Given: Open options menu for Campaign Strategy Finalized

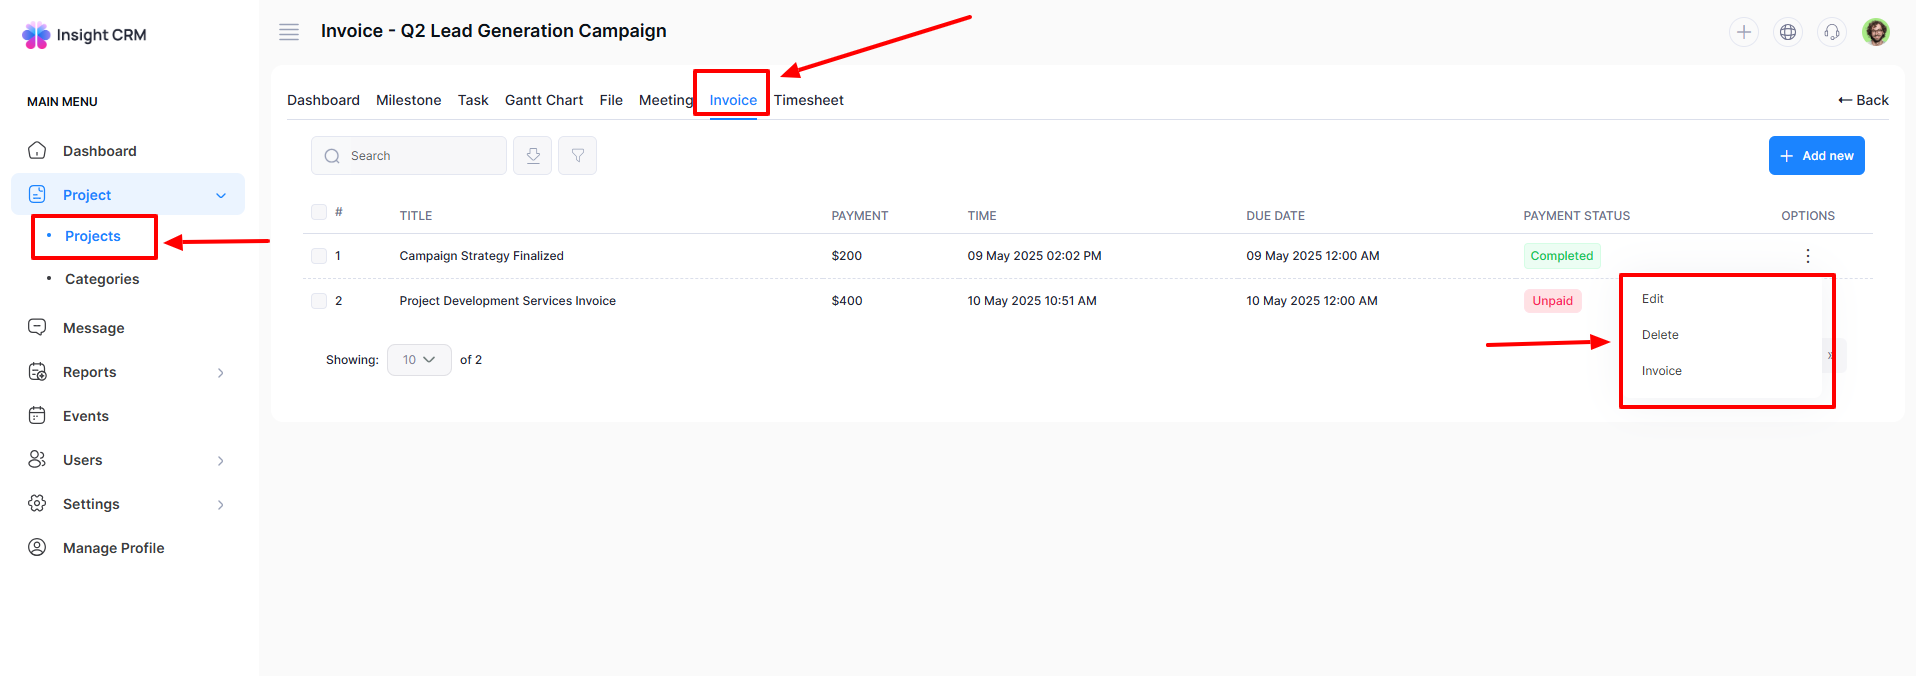Looking at the screenshot, I should point(1807,256).
